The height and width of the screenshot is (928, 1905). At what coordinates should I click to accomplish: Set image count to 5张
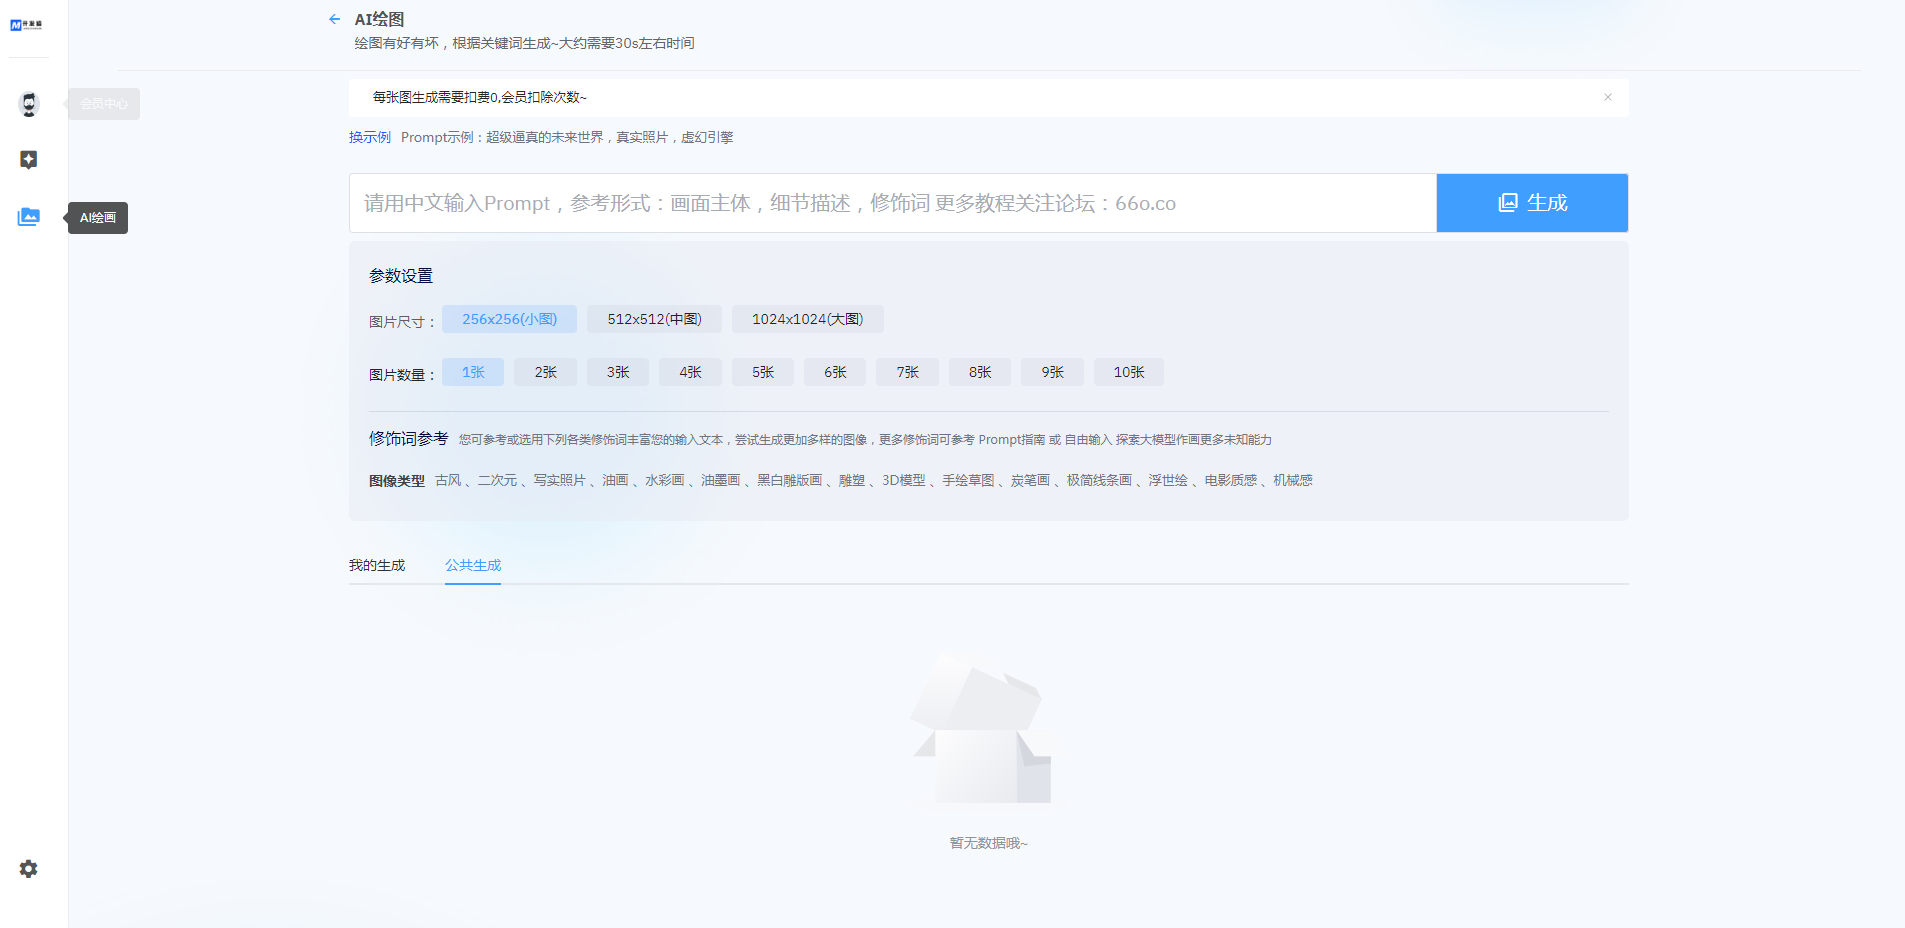762,372
